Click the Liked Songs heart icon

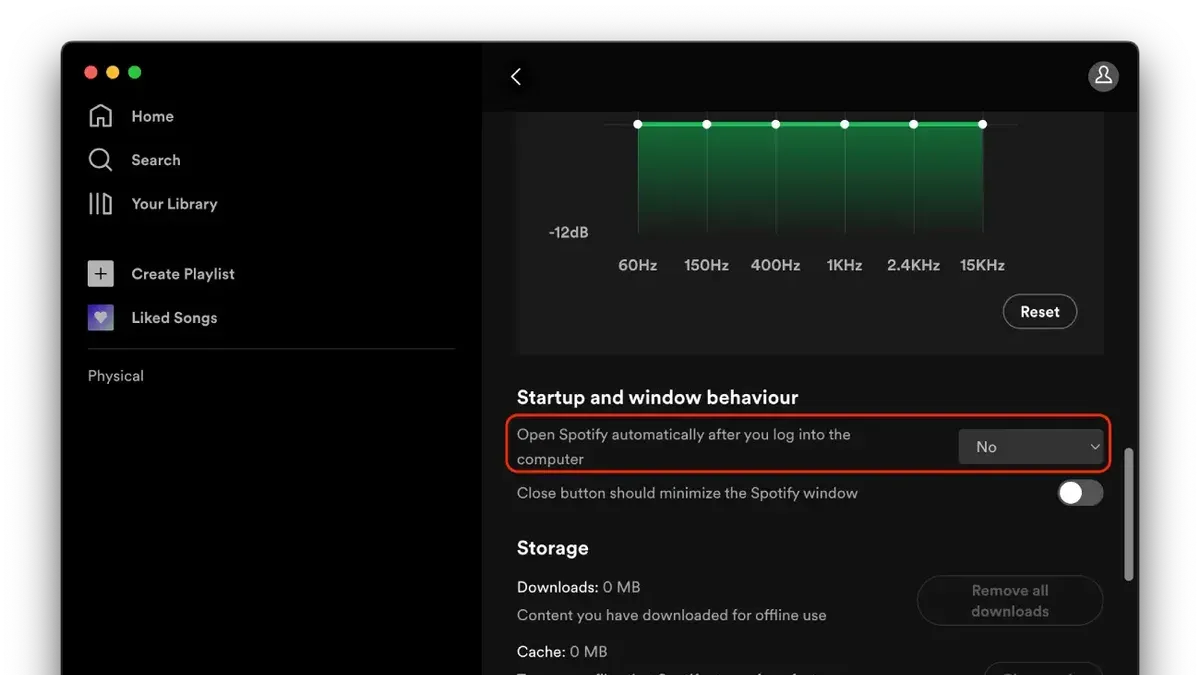click(x=101, y=318)
